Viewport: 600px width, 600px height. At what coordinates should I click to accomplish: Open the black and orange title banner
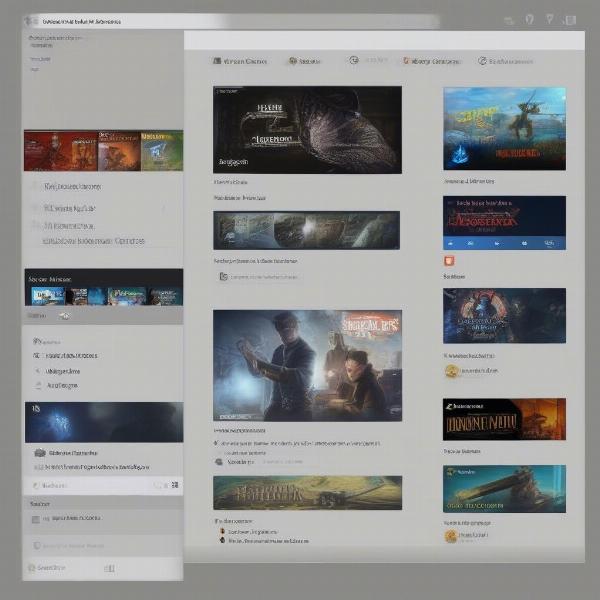[x=504, y=419]
